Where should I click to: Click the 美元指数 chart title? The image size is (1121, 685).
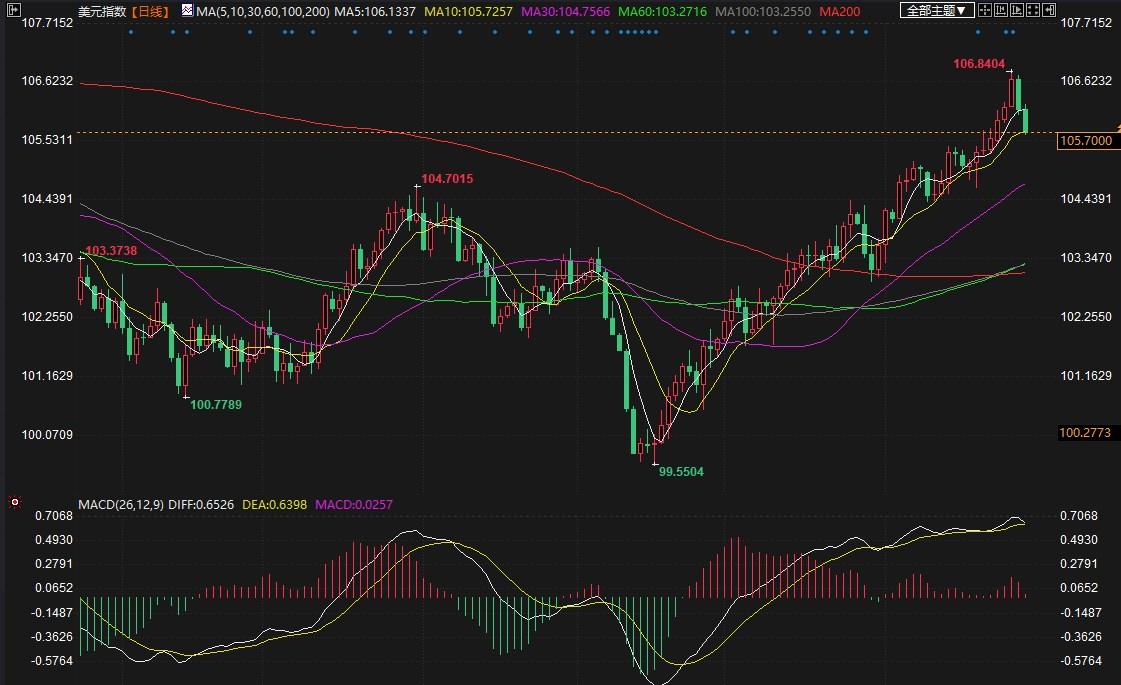click(103, 10)
